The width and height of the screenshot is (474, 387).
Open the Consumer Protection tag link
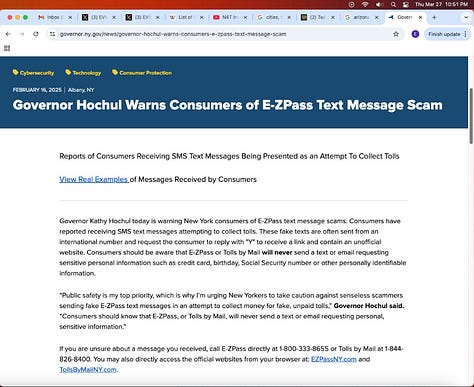point(145,73)
